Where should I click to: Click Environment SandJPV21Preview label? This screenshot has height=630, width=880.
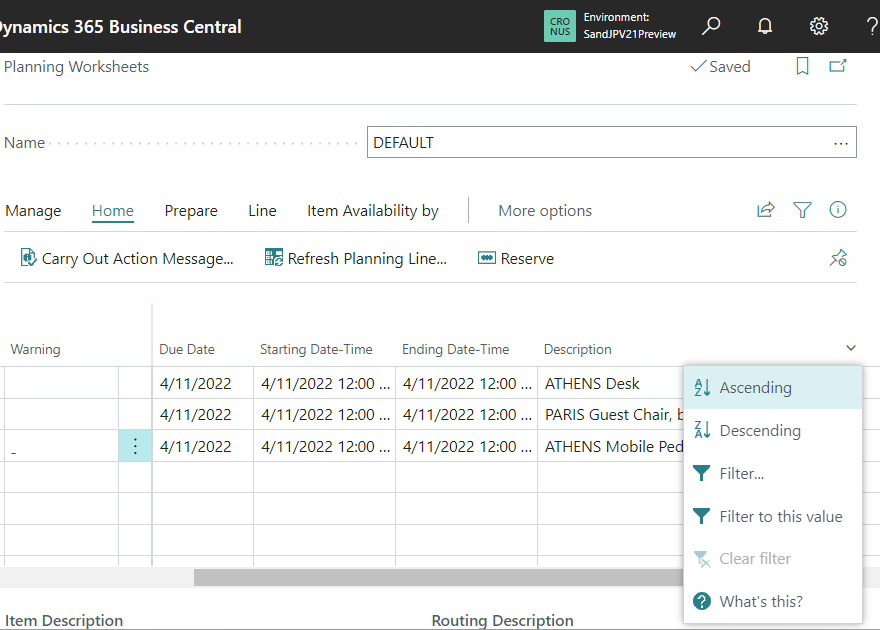630,26
